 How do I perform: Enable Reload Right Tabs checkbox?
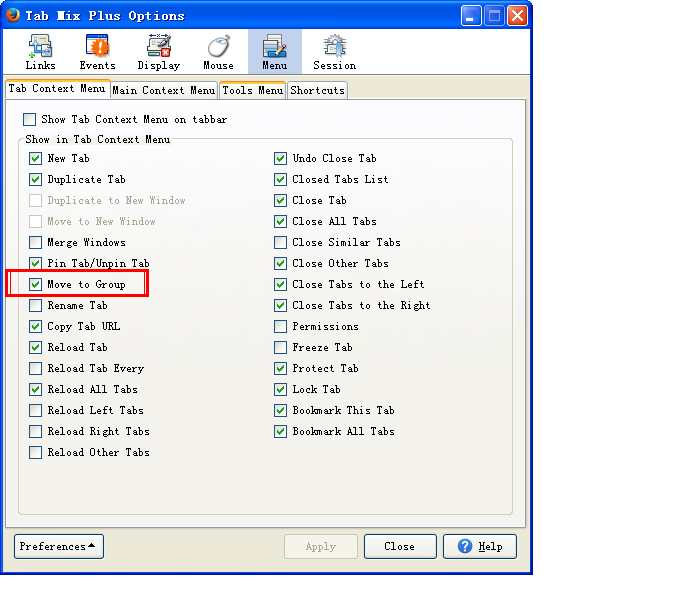[35, 431]
